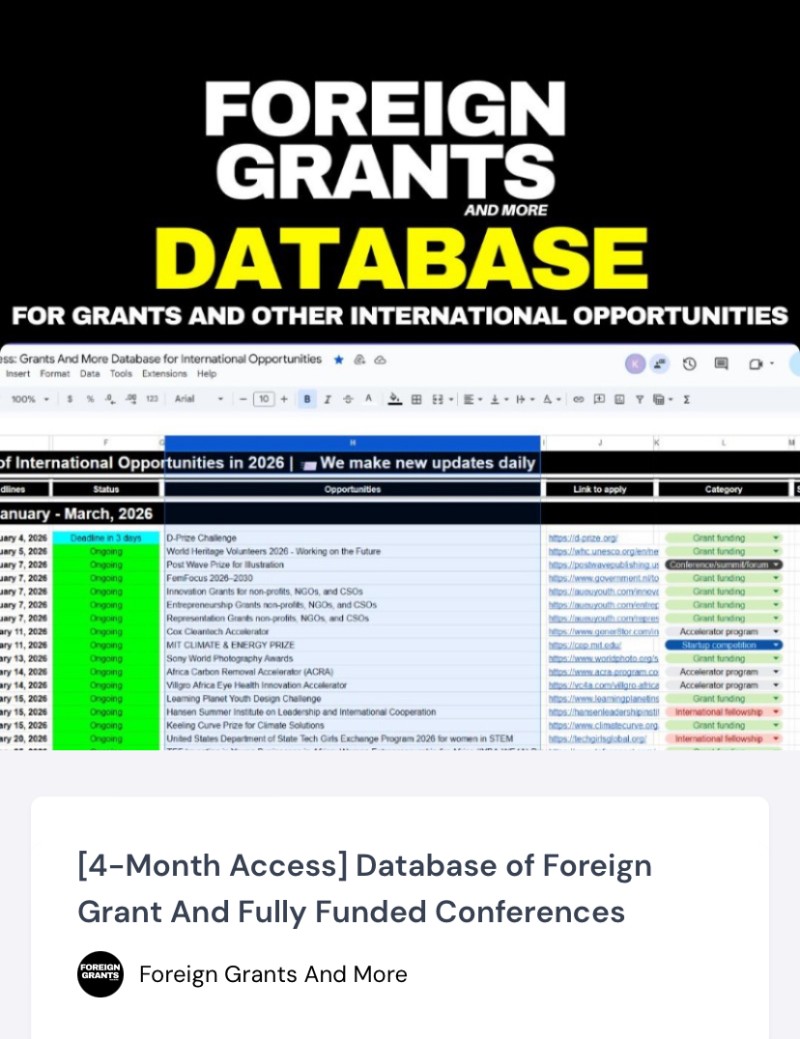Click the Foreign Grants seller logo avatar

point(100,974)
